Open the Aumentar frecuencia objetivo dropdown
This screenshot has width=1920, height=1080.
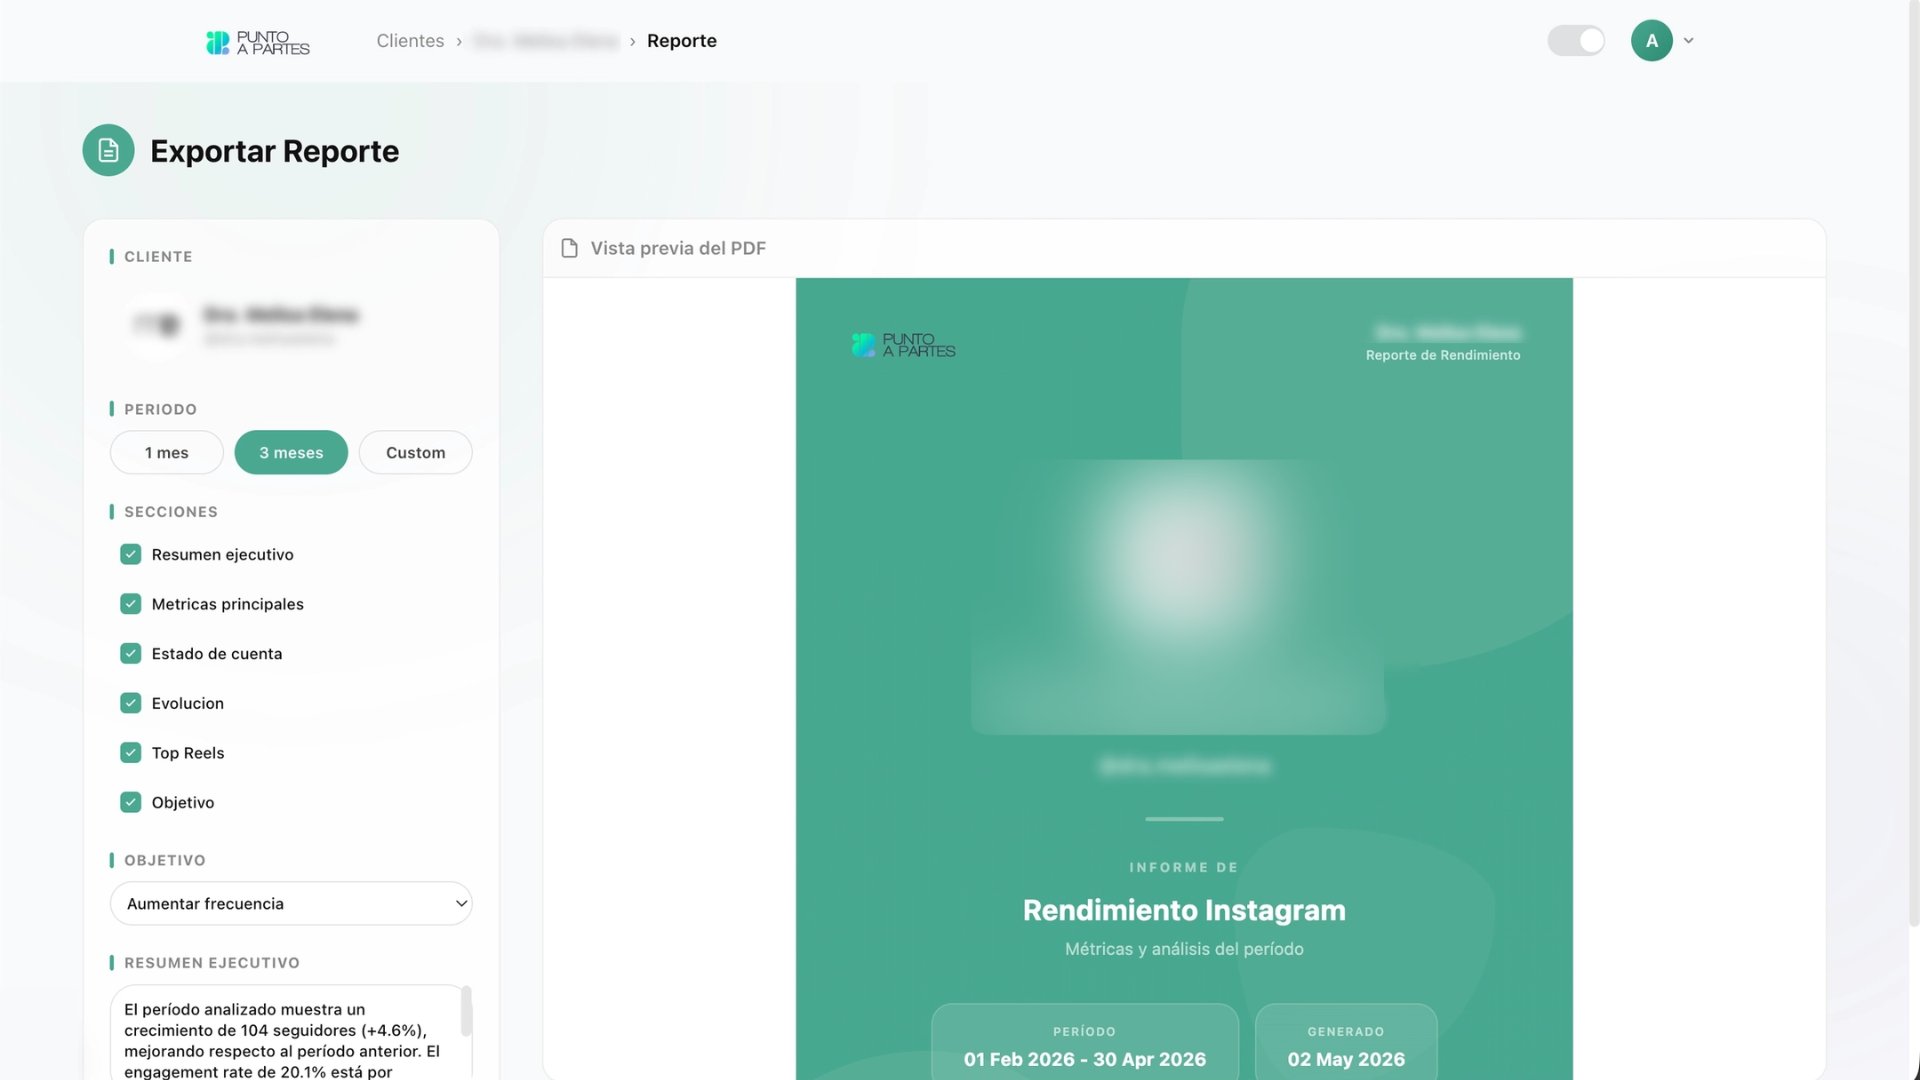coord(291,903)
